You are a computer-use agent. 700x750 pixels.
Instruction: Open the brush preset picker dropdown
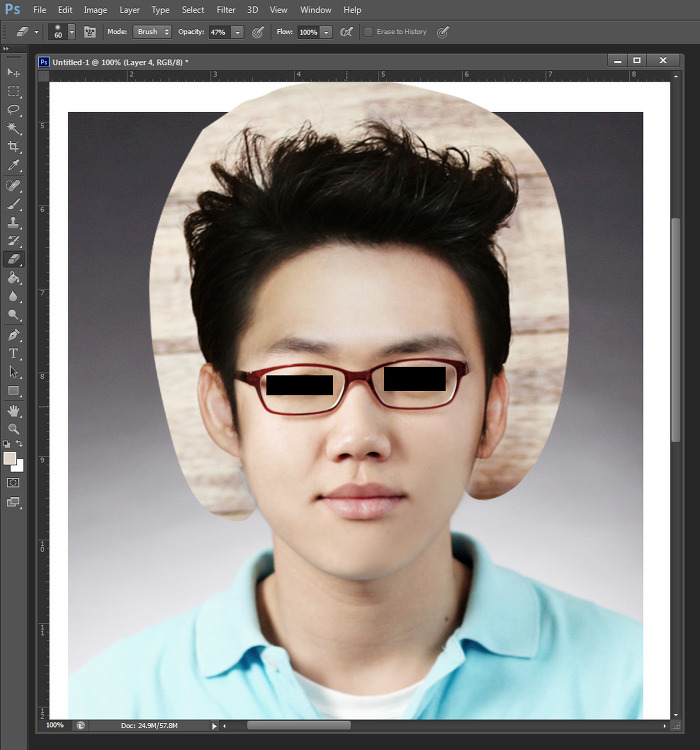point(72,32)
